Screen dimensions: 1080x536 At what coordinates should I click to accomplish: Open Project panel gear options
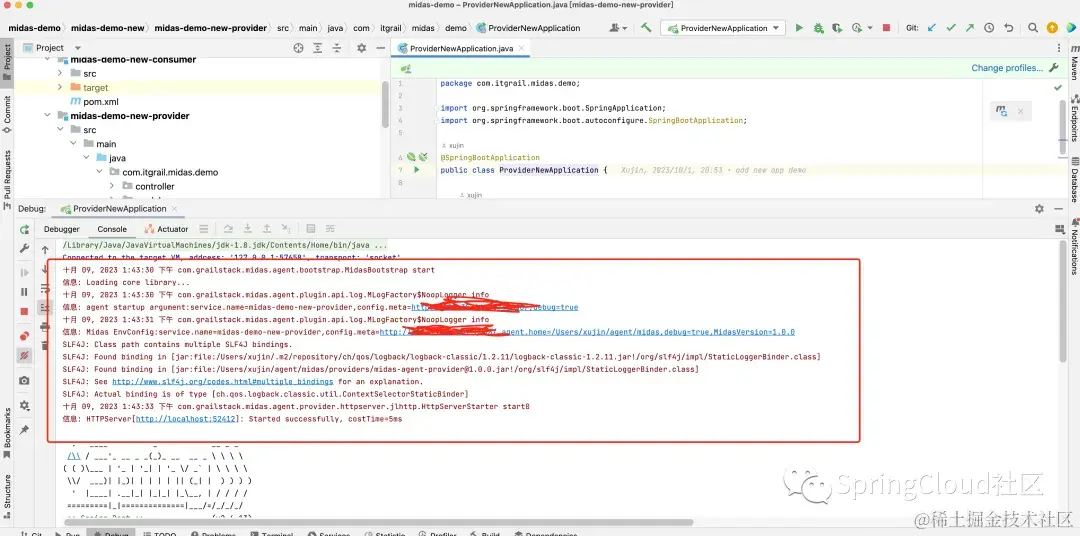pyautogui.click(x=362, y=48)
